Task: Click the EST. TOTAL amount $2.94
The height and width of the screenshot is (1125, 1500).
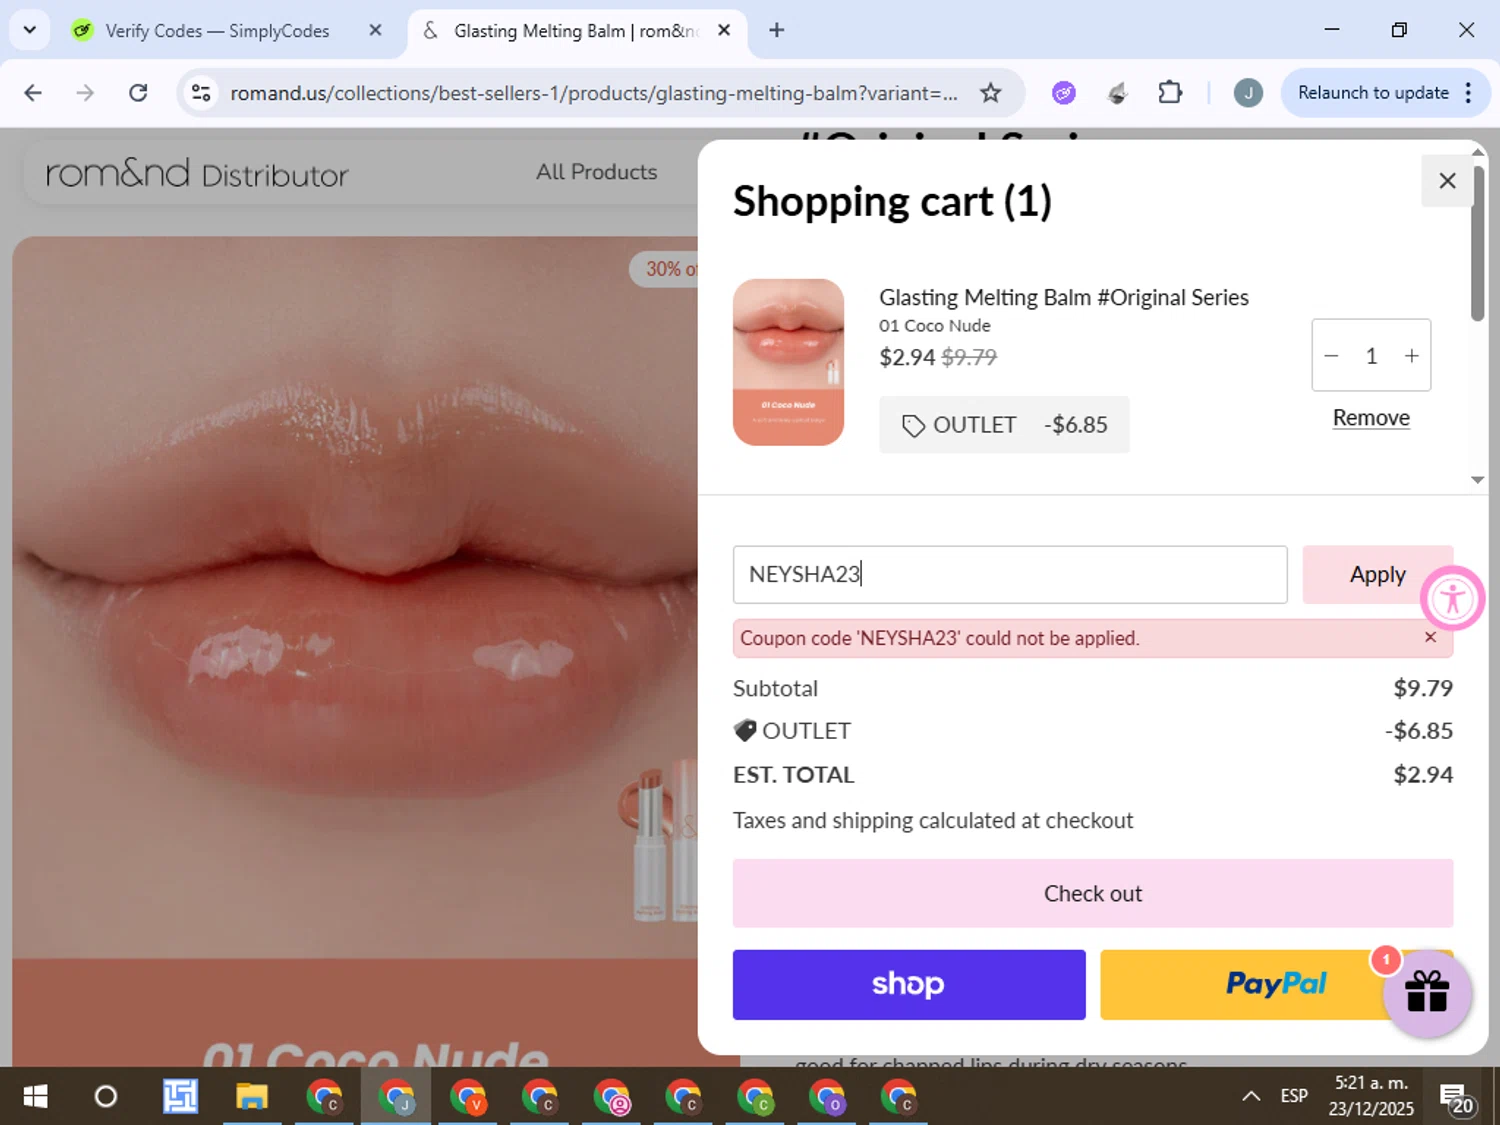Action: [x=1423, y=775]
